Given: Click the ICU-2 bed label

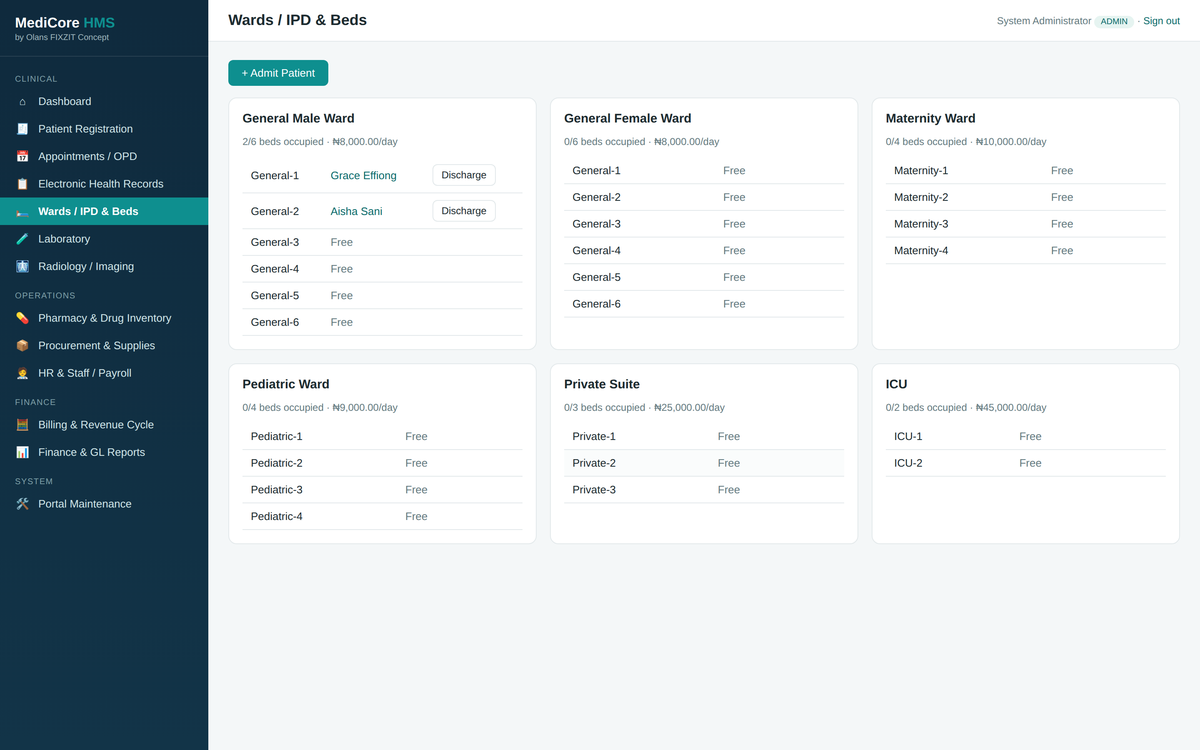Looking at the screenshot, I should (x=908, y=463).
